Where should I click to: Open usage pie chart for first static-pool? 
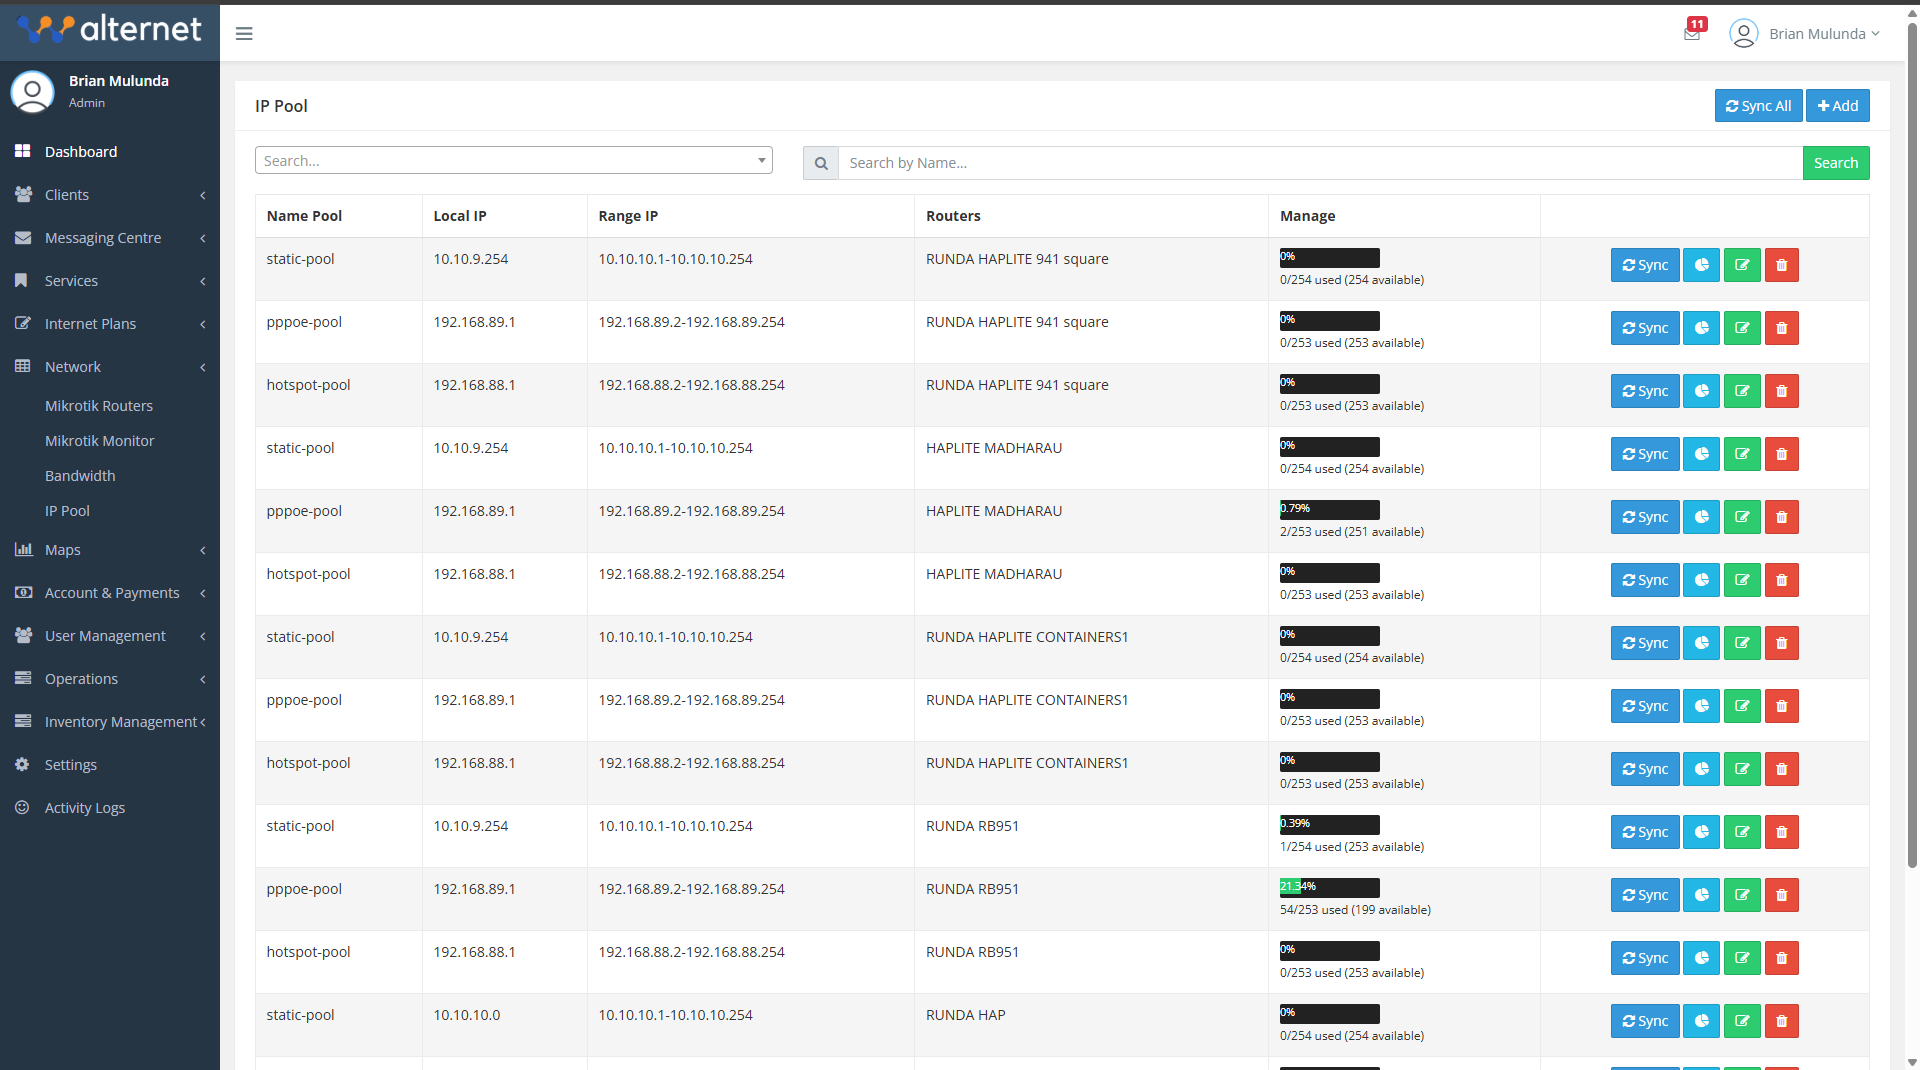click(x=1701, y=265)
